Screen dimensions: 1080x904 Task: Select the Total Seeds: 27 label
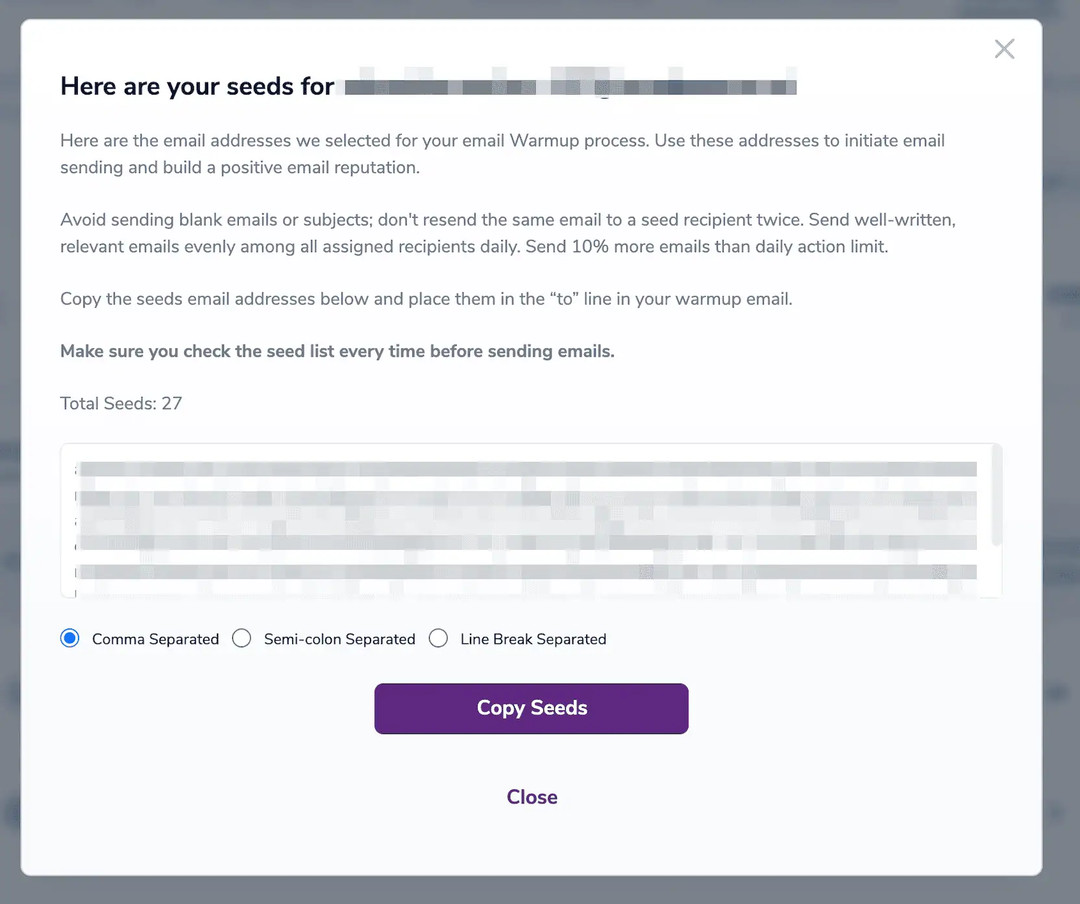pos(121,403)
